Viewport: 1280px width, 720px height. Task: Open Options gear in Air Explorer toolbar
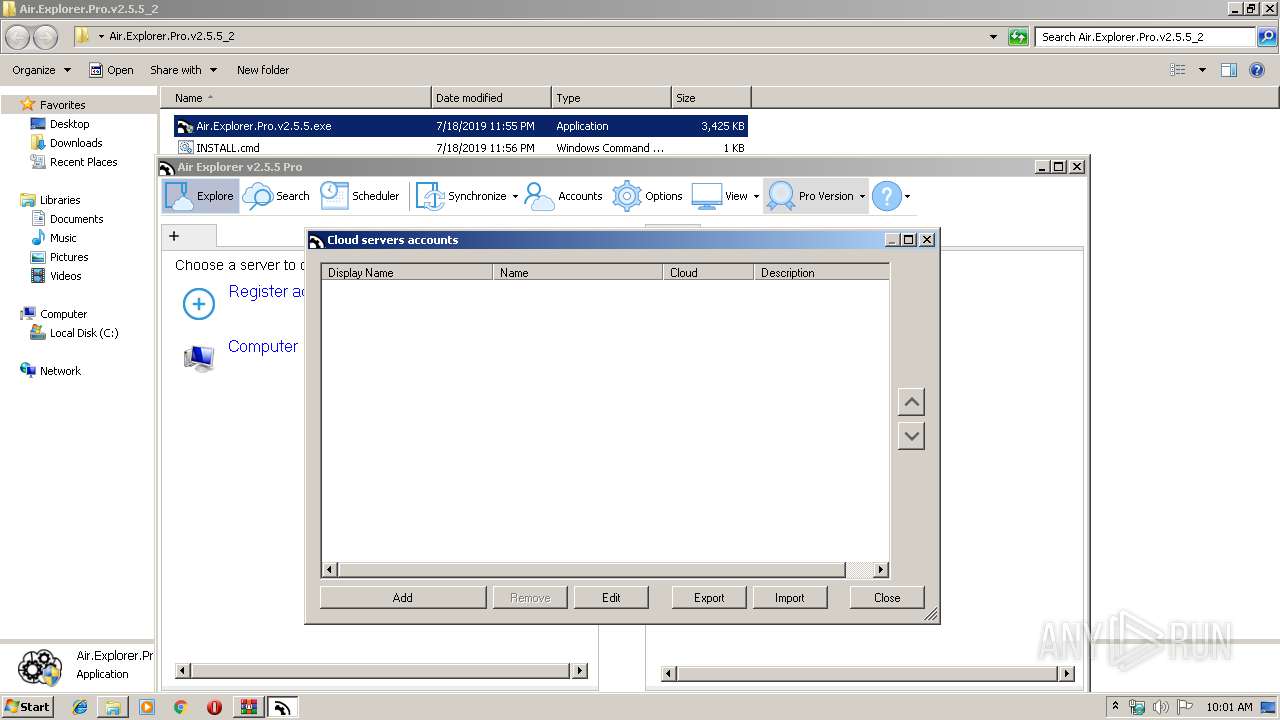click(648, 196)
